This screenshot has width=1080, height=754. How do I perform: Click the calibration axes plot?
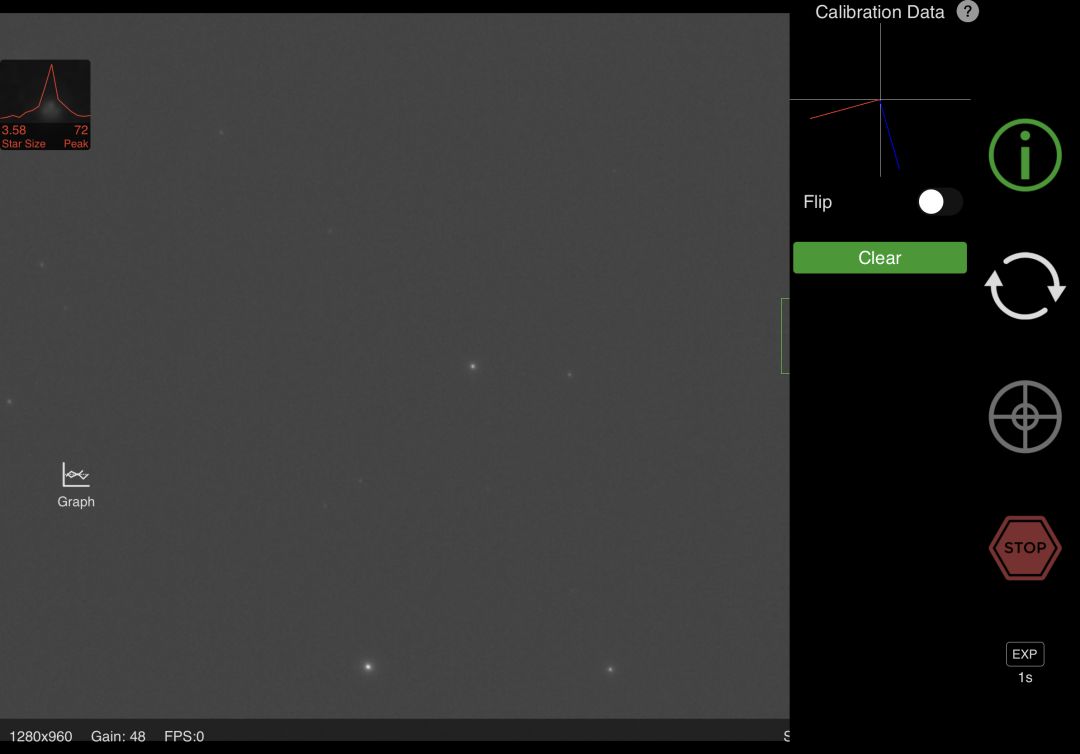click(x=880, y=100)
